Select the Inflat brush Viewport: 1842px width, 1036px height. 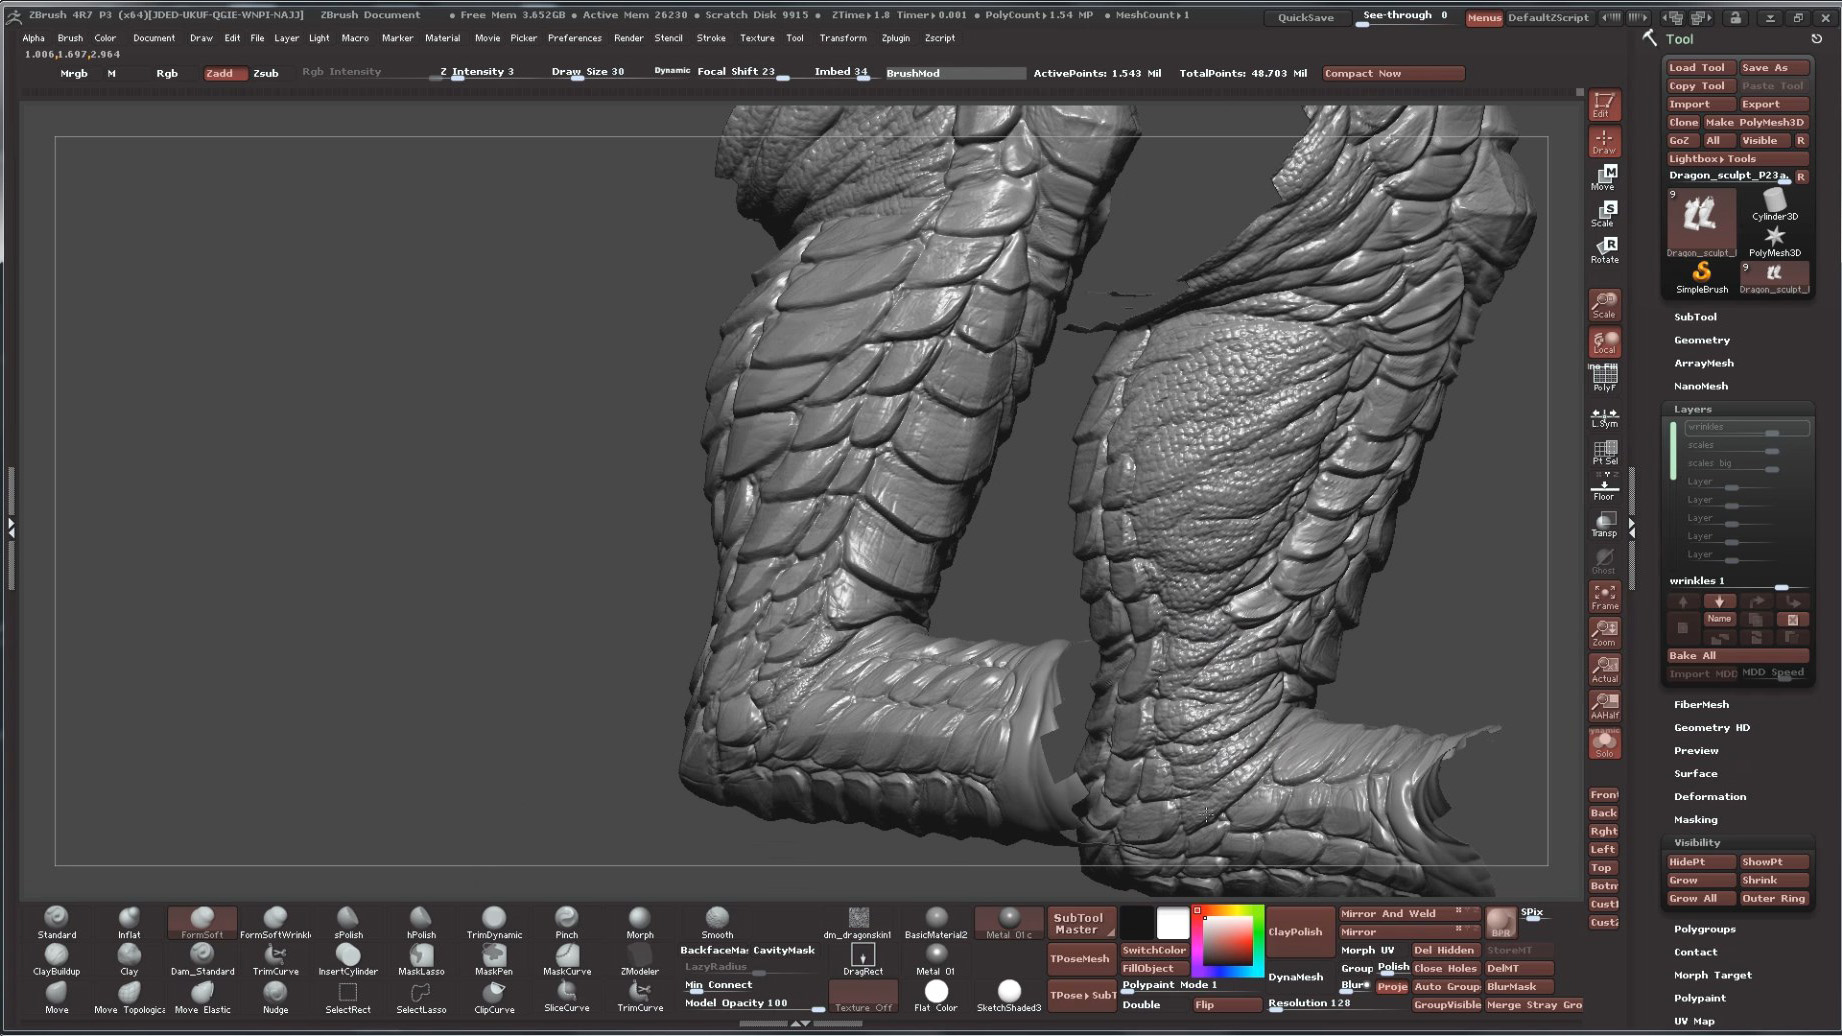point(129,922)
